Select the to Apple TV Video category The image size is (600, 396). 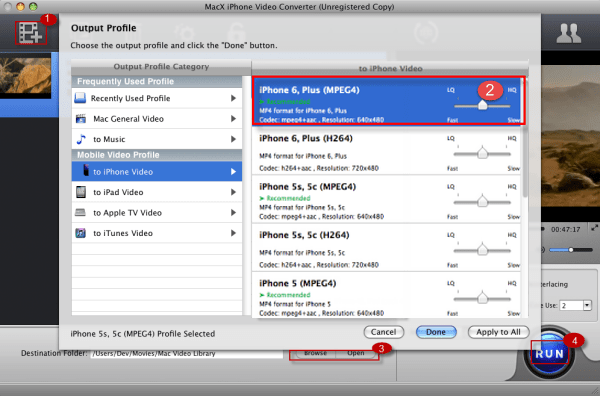click(x=157, y=212)
